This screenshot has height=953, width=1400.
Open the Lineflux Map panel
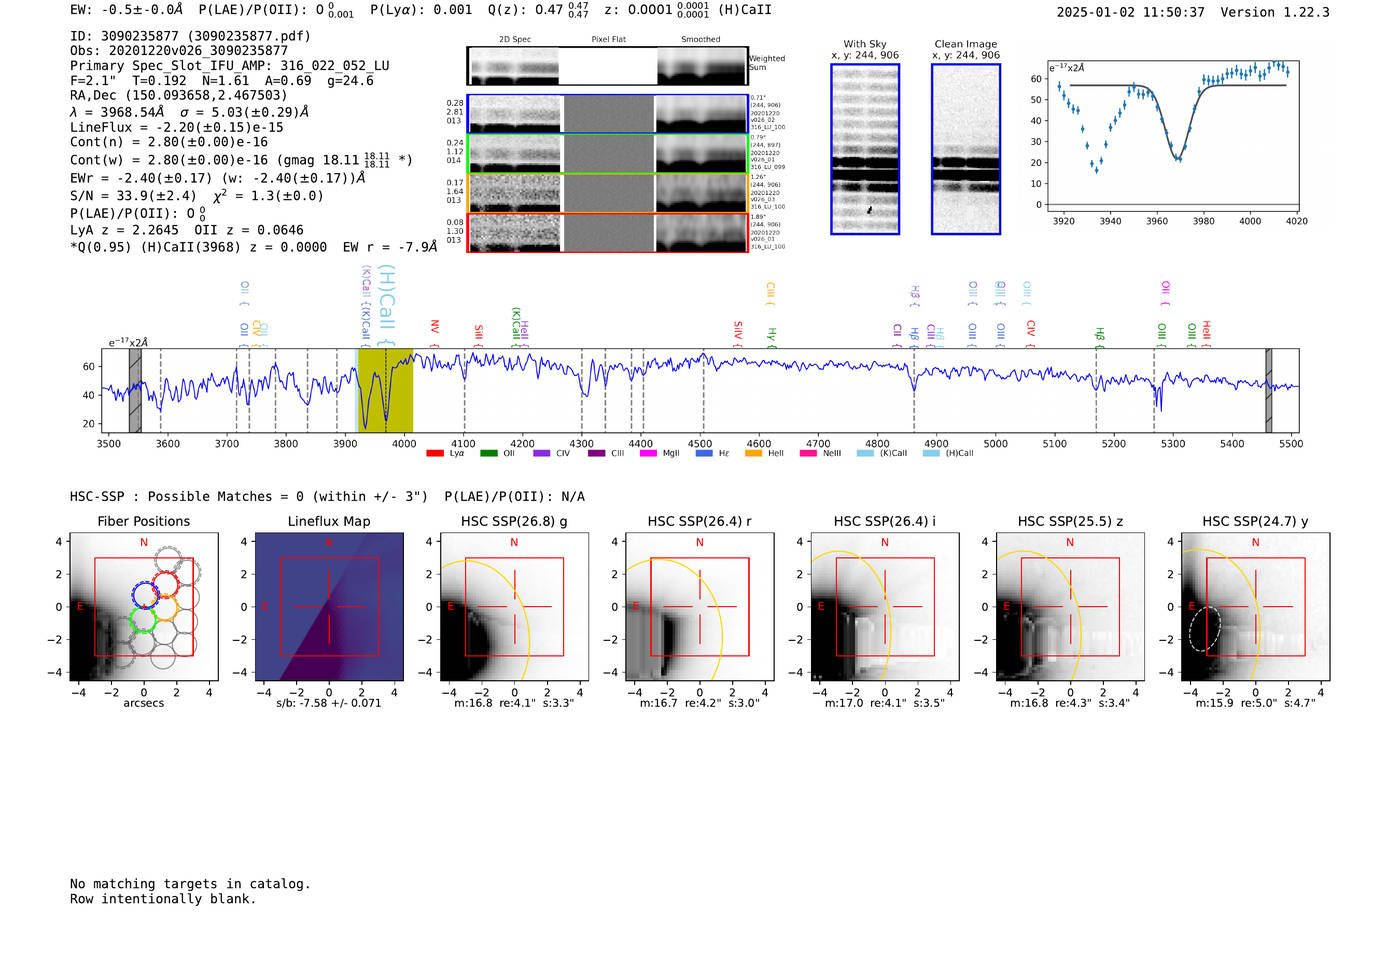point(329,606)
